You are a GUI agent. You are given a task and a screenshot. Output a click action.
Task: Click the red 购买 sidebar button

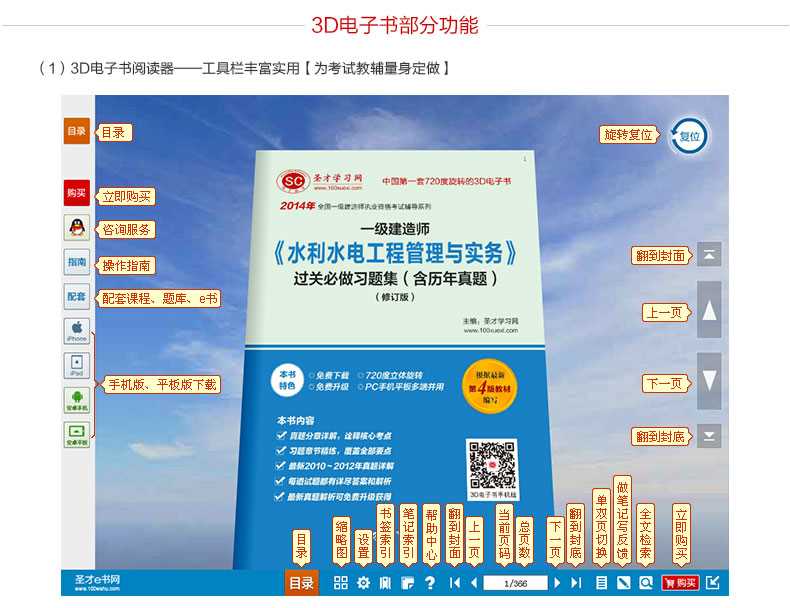tap(77, 191)
